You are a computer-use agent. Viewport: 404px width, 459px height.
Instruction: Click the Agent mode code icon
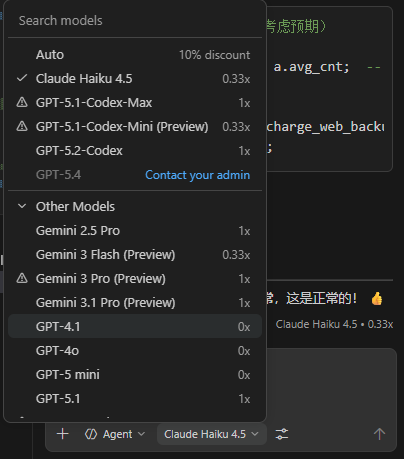pyautogui.click(x=91, y=434)
